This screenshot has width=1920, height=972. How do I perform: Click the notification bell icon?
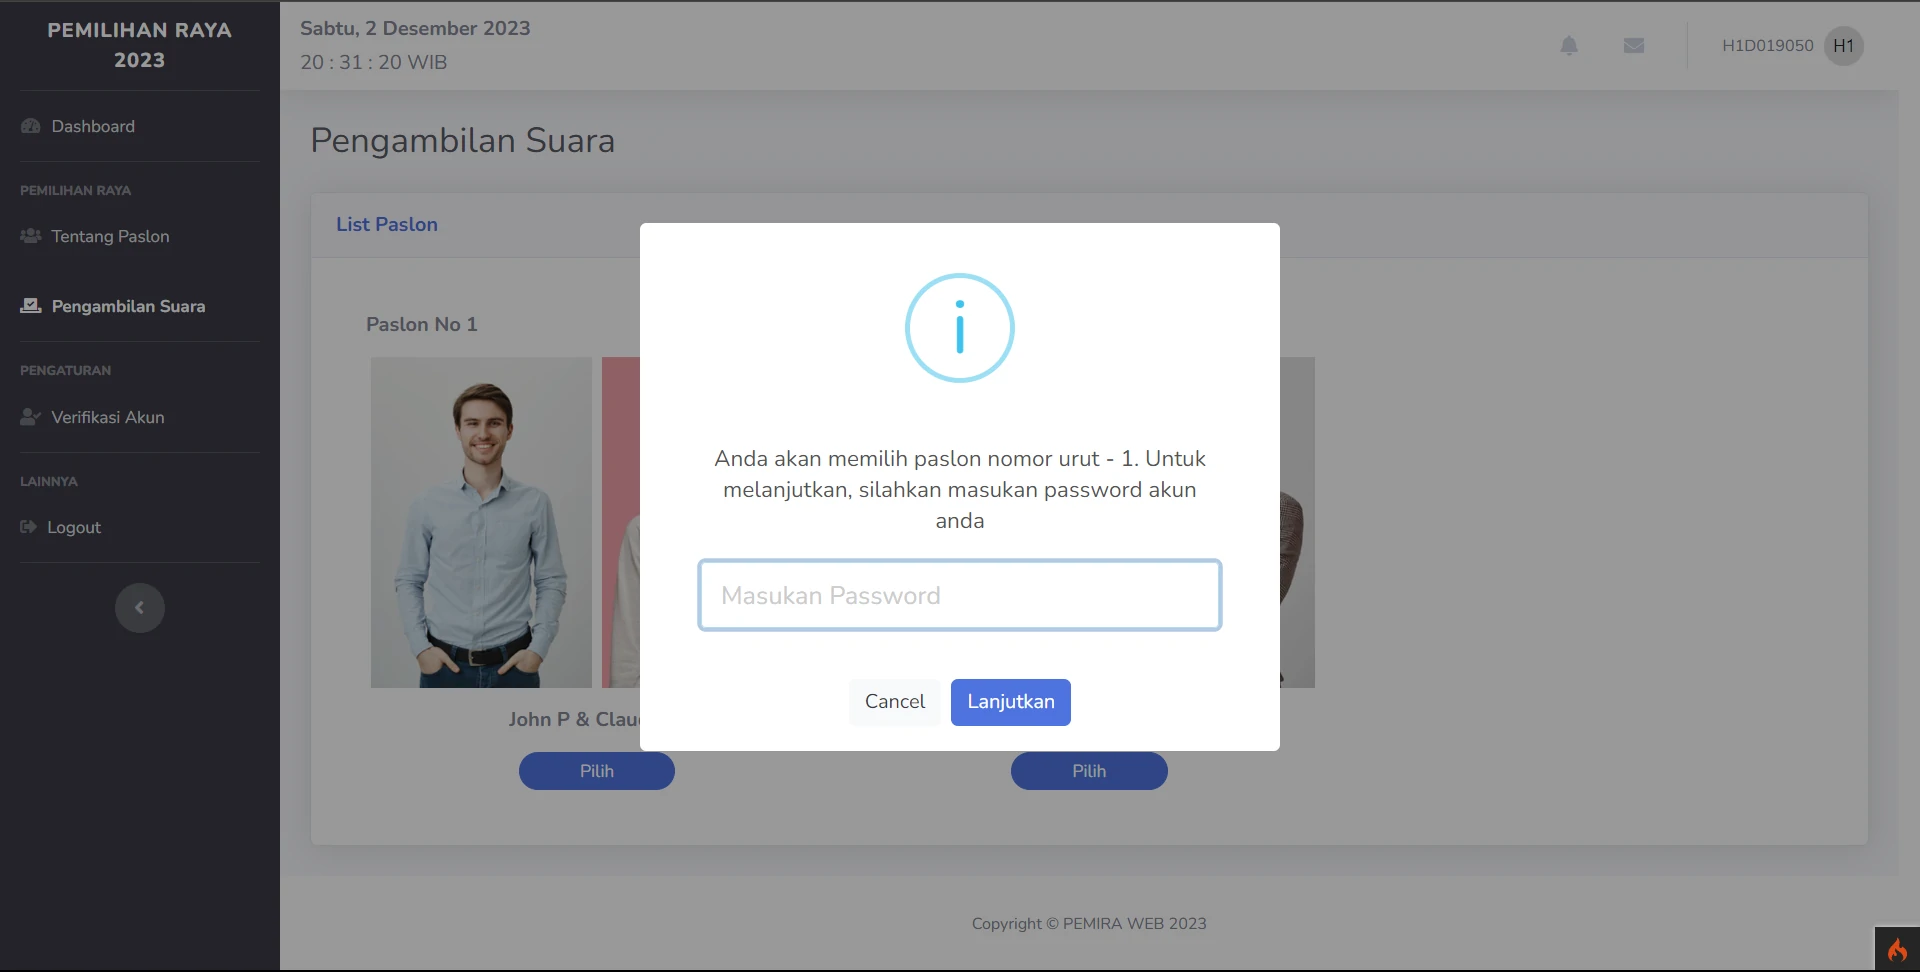pos(1569,46)
